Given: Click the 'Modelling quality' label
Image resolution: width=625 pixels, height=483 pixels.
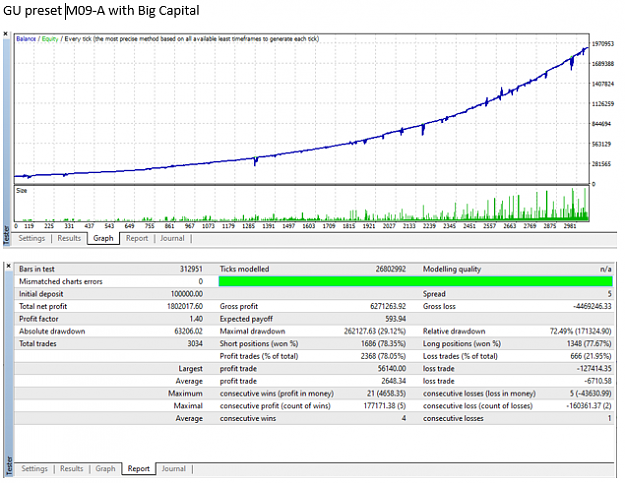Looking at the screenshot, I should [x=452, y=269].
